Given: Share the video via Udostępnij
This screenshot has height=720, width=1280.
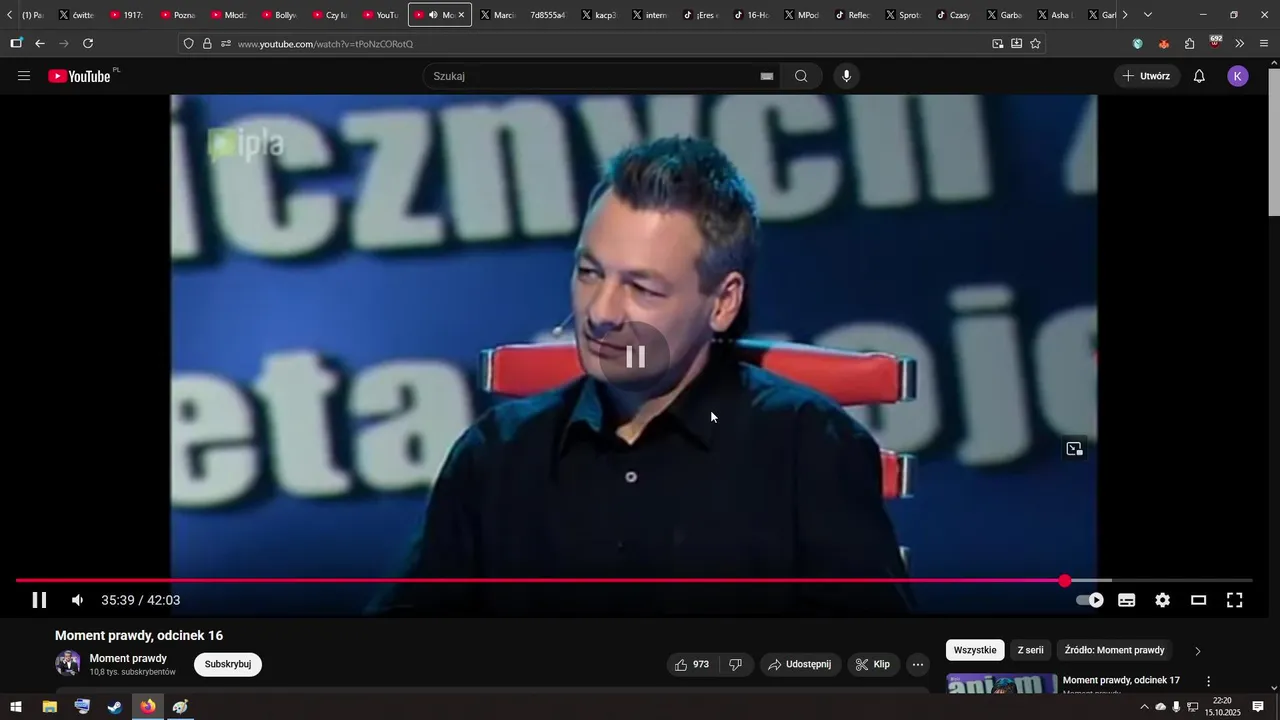Looking at the screenshot, I should [800, 664].
